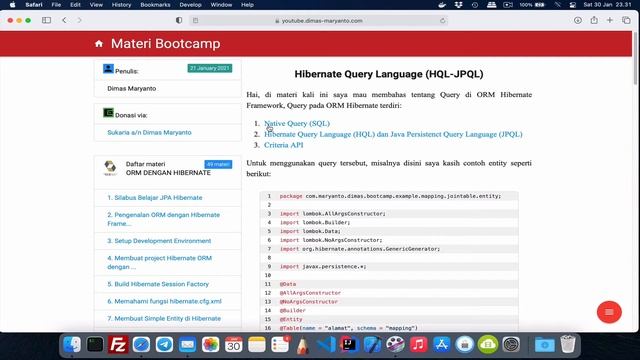Open 3. Setup Development Environment
Screen dimensions: 640x360
coord(159,241)
